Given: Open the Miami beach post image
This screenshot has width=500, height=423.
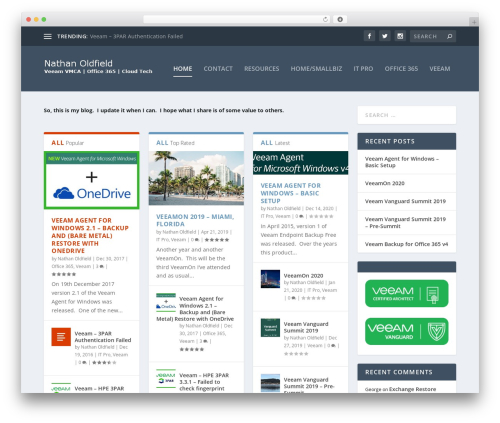Looking at the screenshot, I should click(196, 178).
